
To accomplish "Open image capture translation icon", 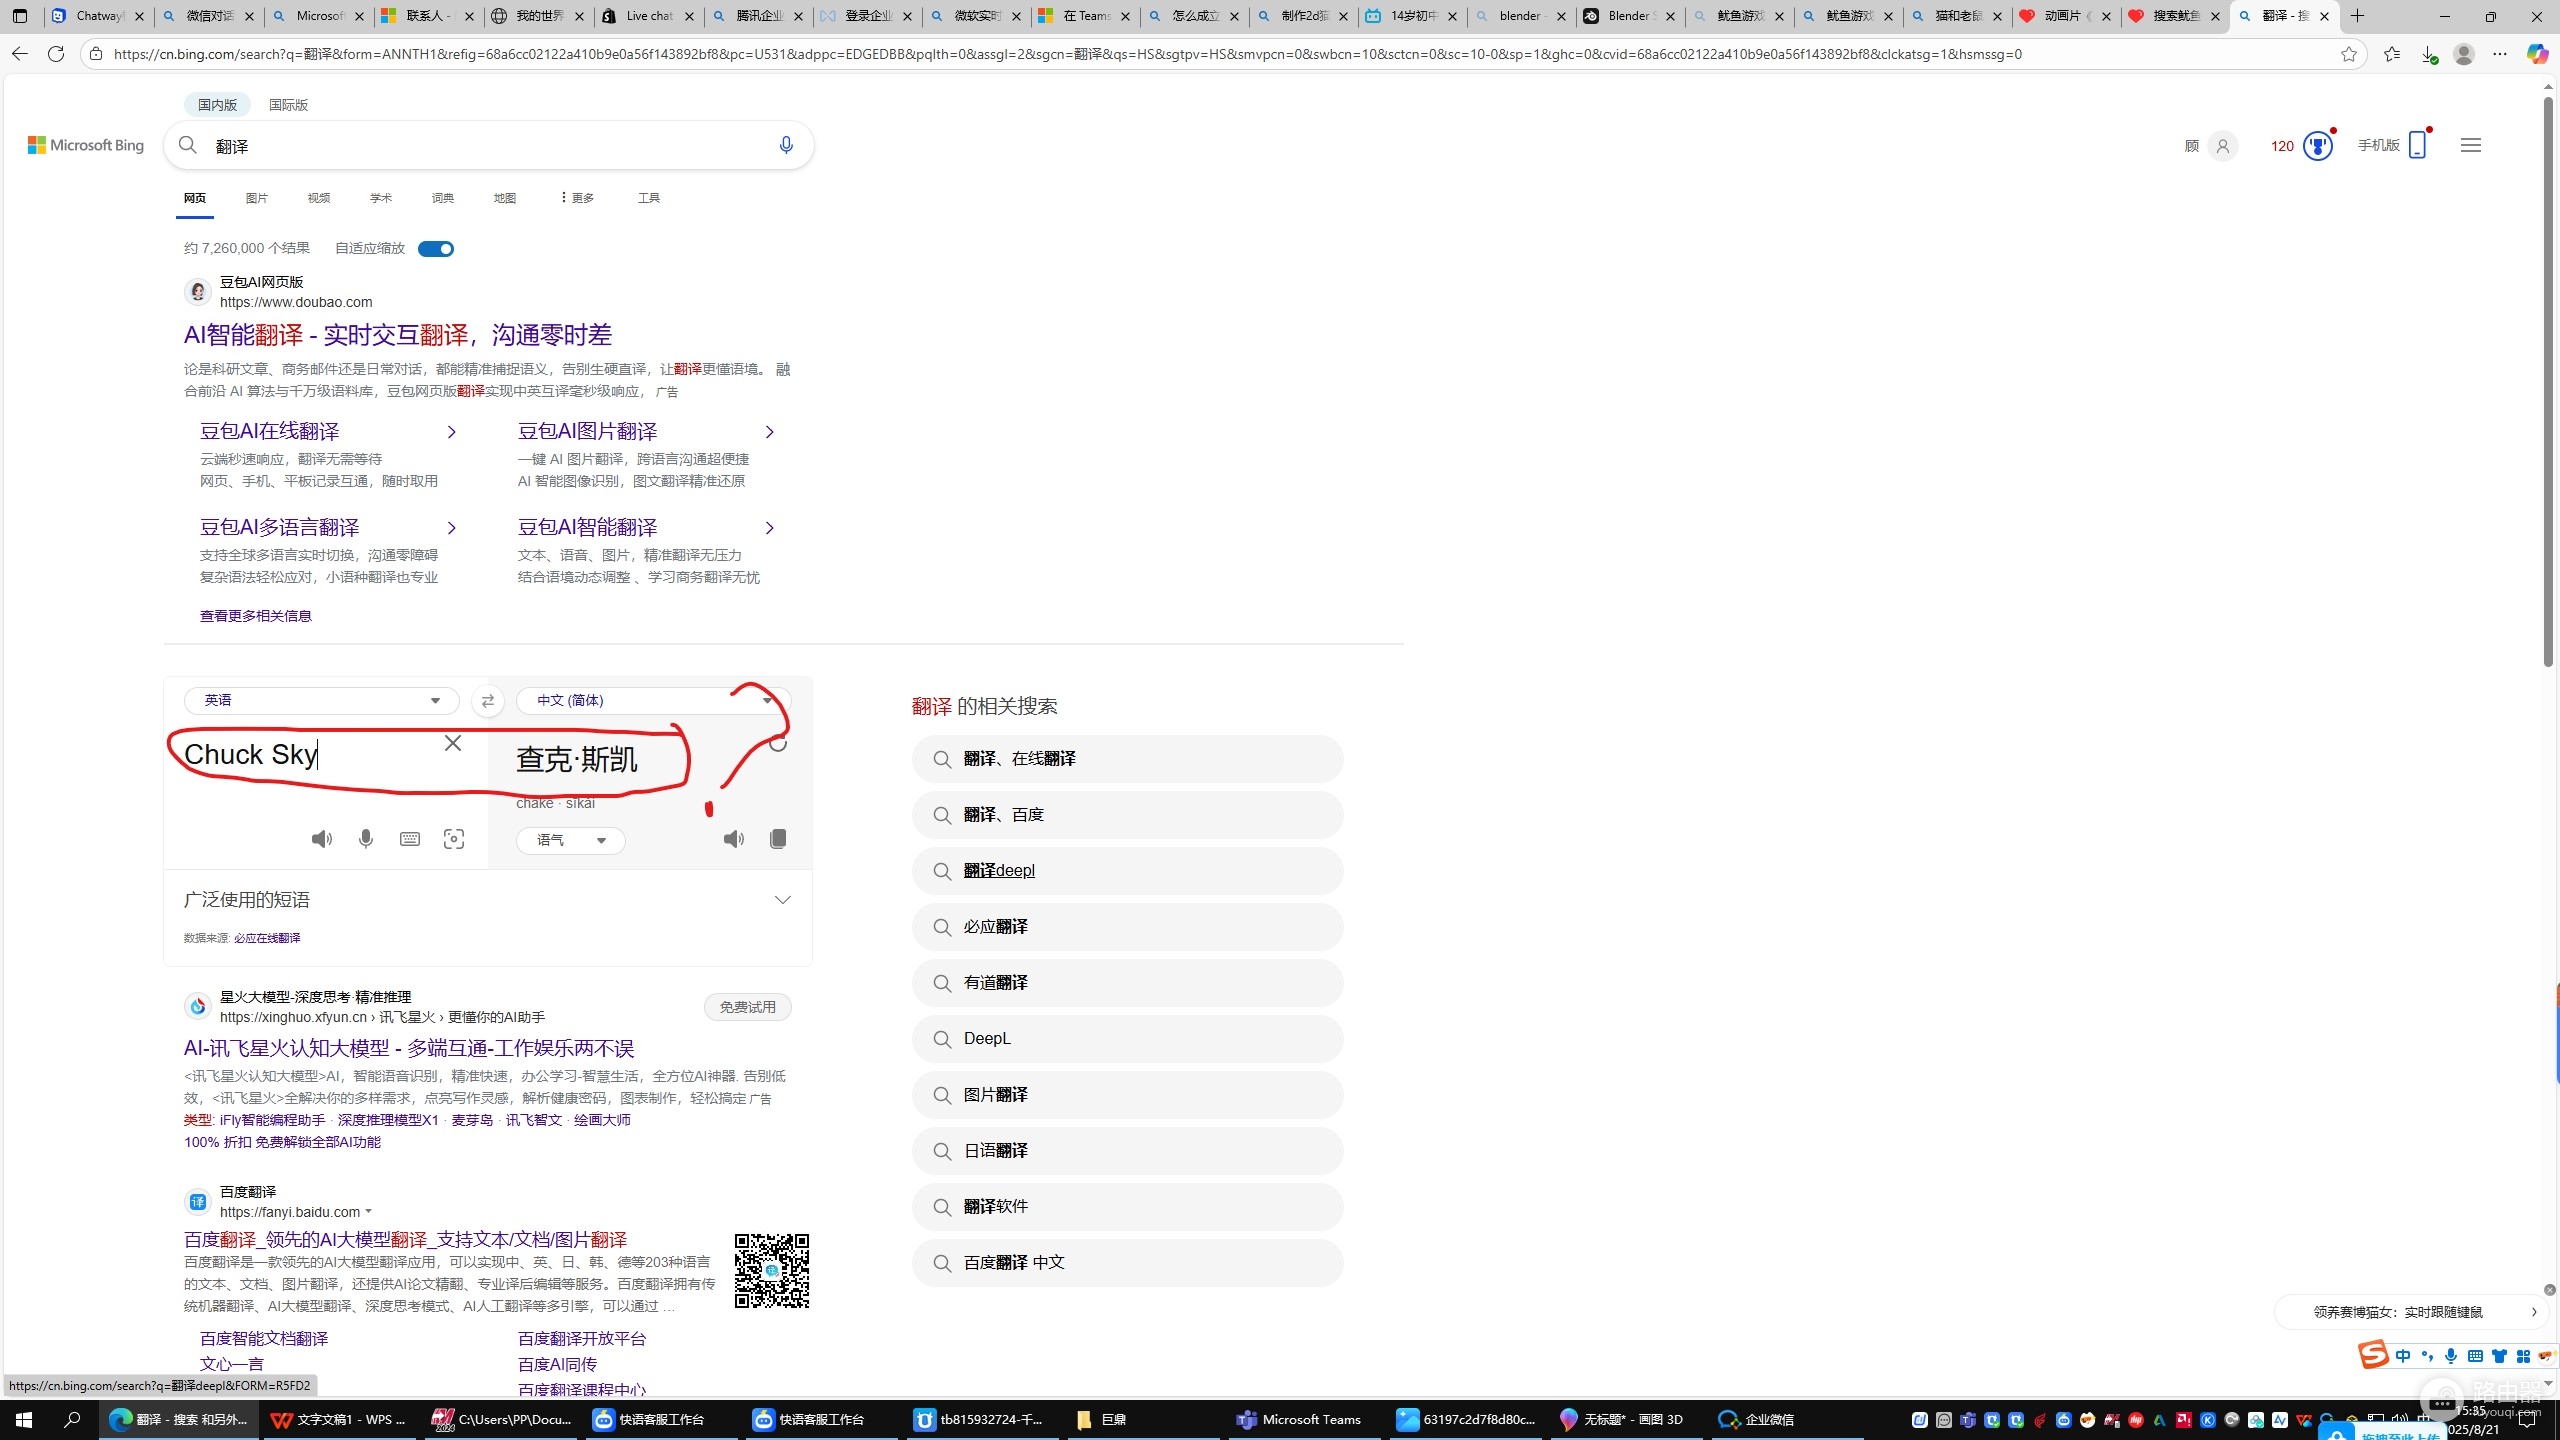I will (454, 839).
